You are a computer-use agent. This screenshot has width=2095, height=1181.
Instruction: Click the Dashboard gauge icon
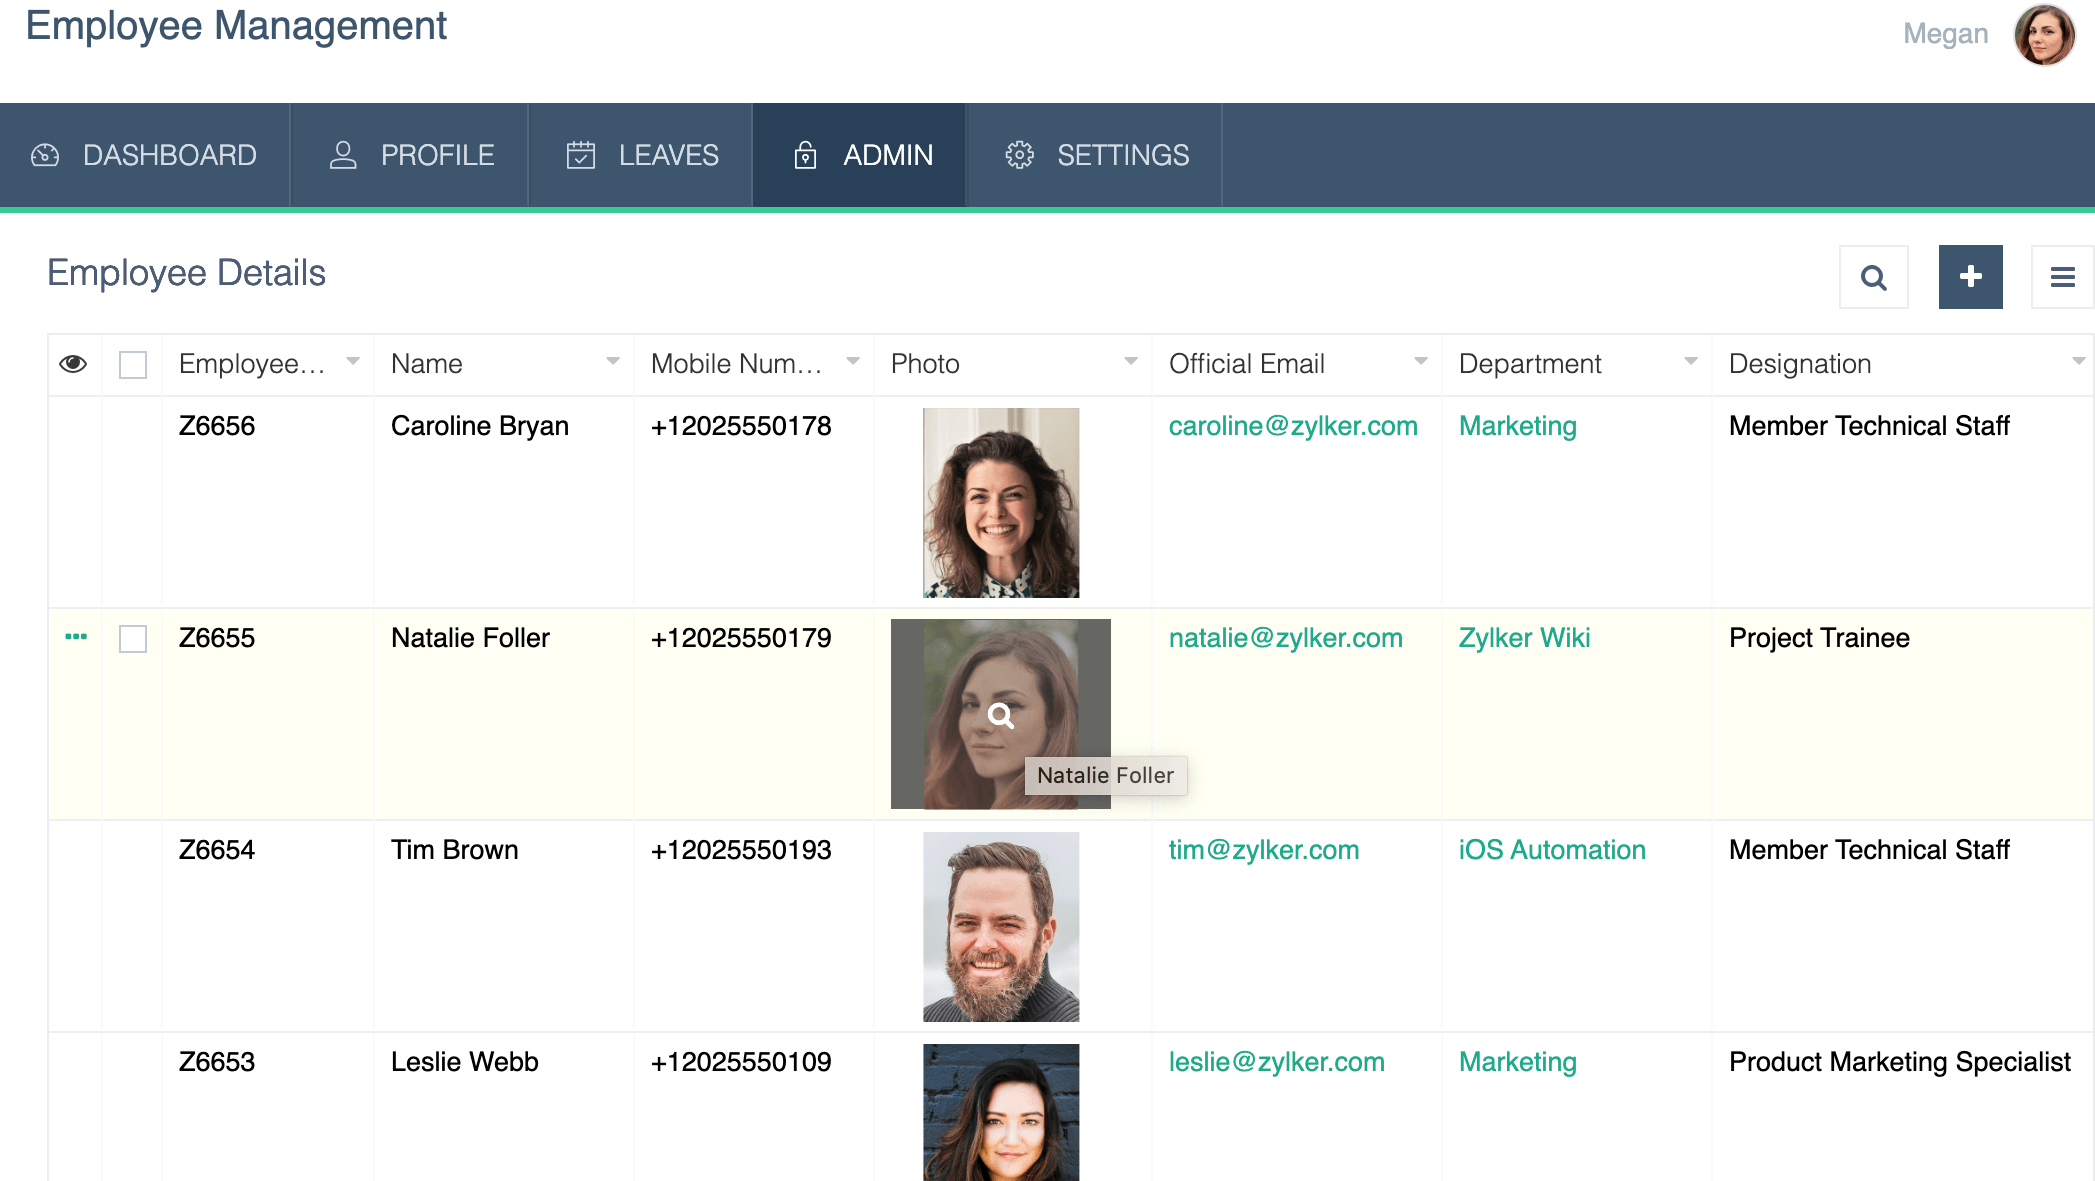pos(45,155)
